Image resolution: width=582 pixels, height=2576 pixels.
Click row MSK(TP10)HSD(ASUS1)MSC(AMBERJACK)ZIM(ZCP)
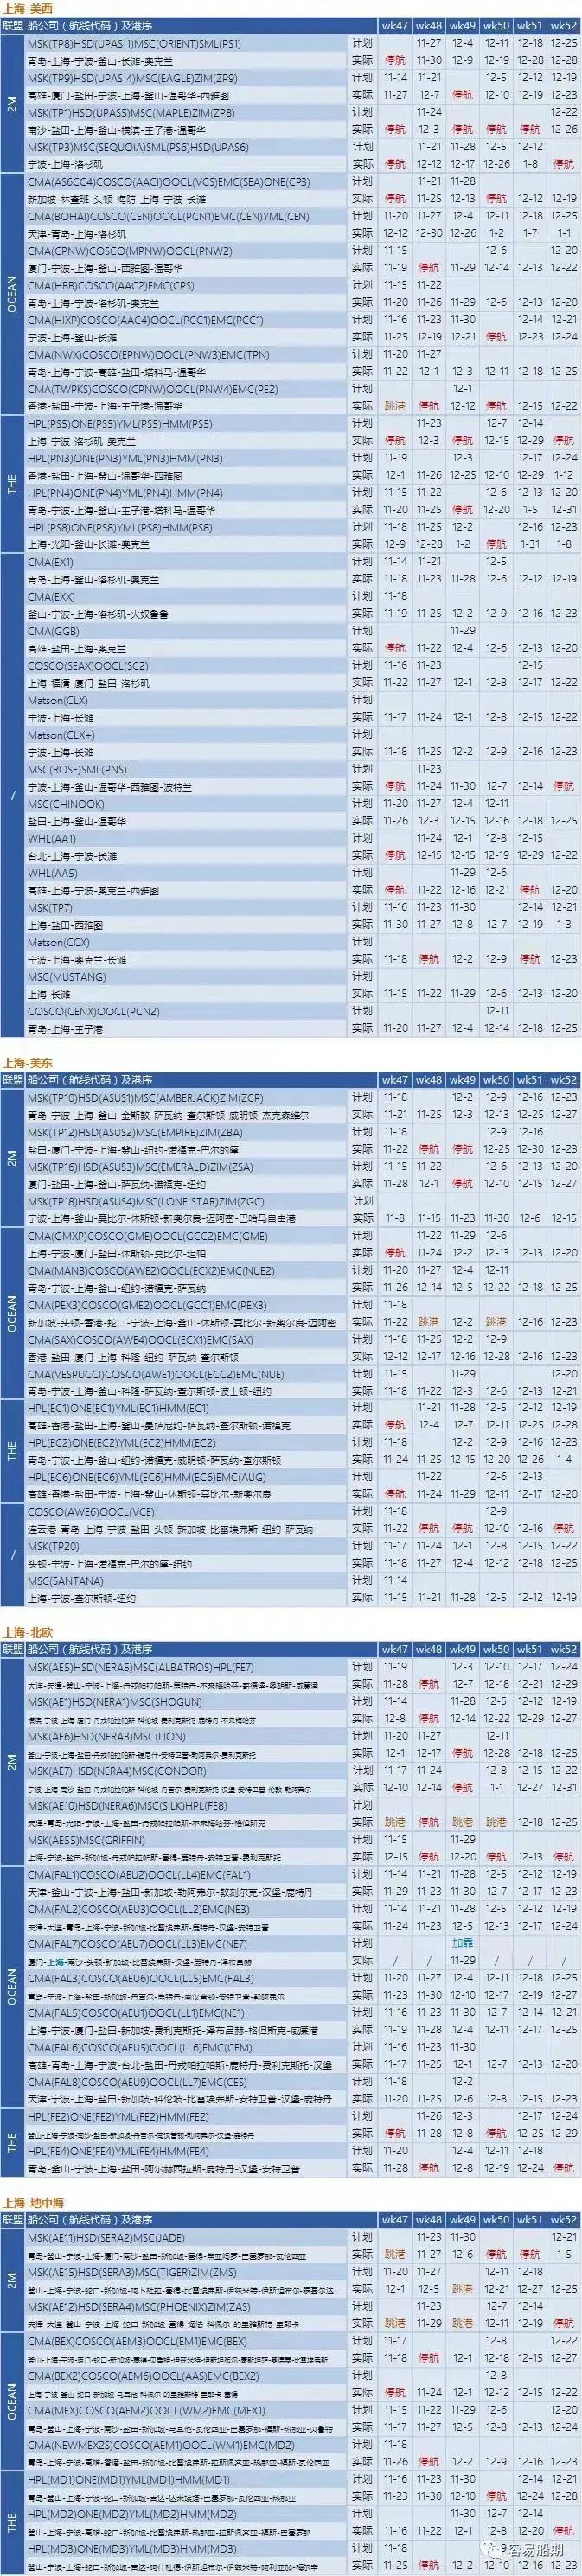tap(186, 1097)
